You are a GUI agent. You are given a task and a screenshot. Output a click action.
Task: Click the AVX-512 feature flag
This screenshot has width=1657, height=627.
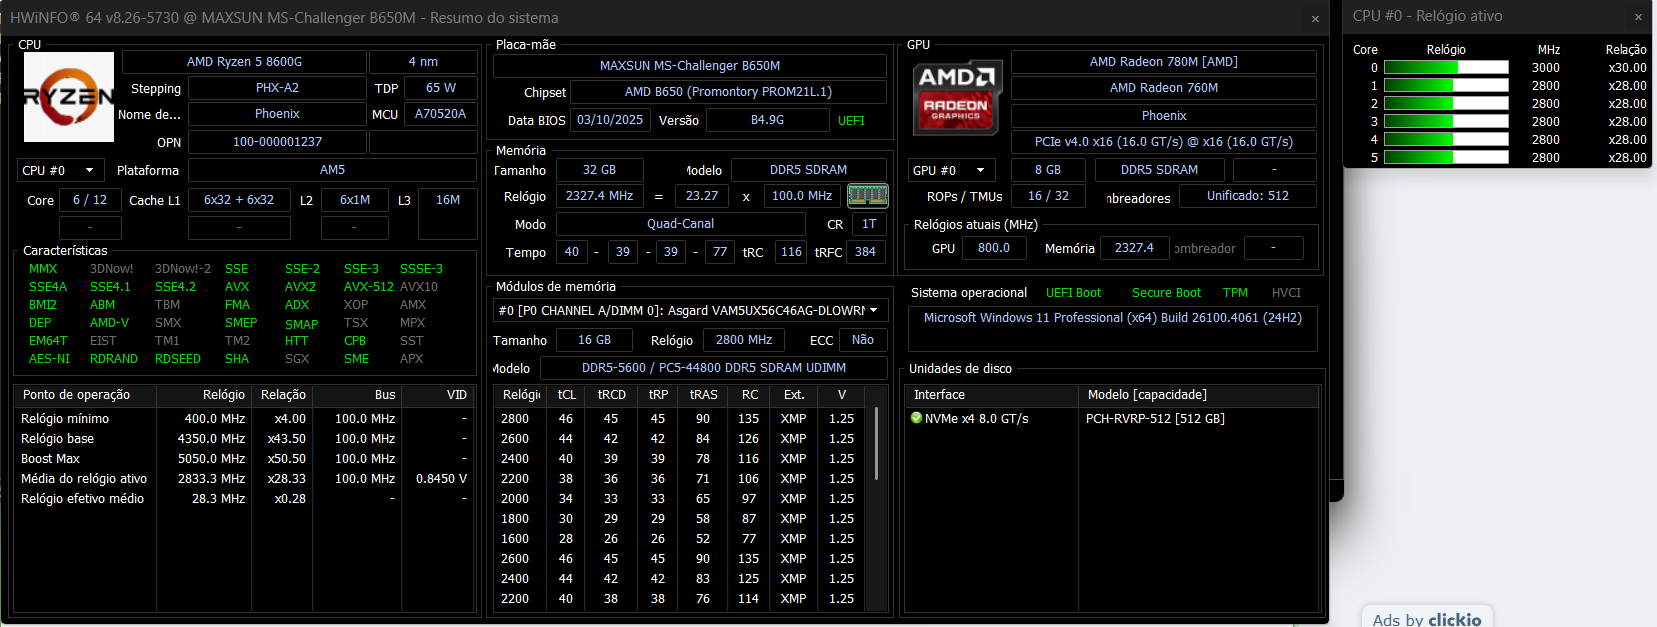[x=369, y=287]
